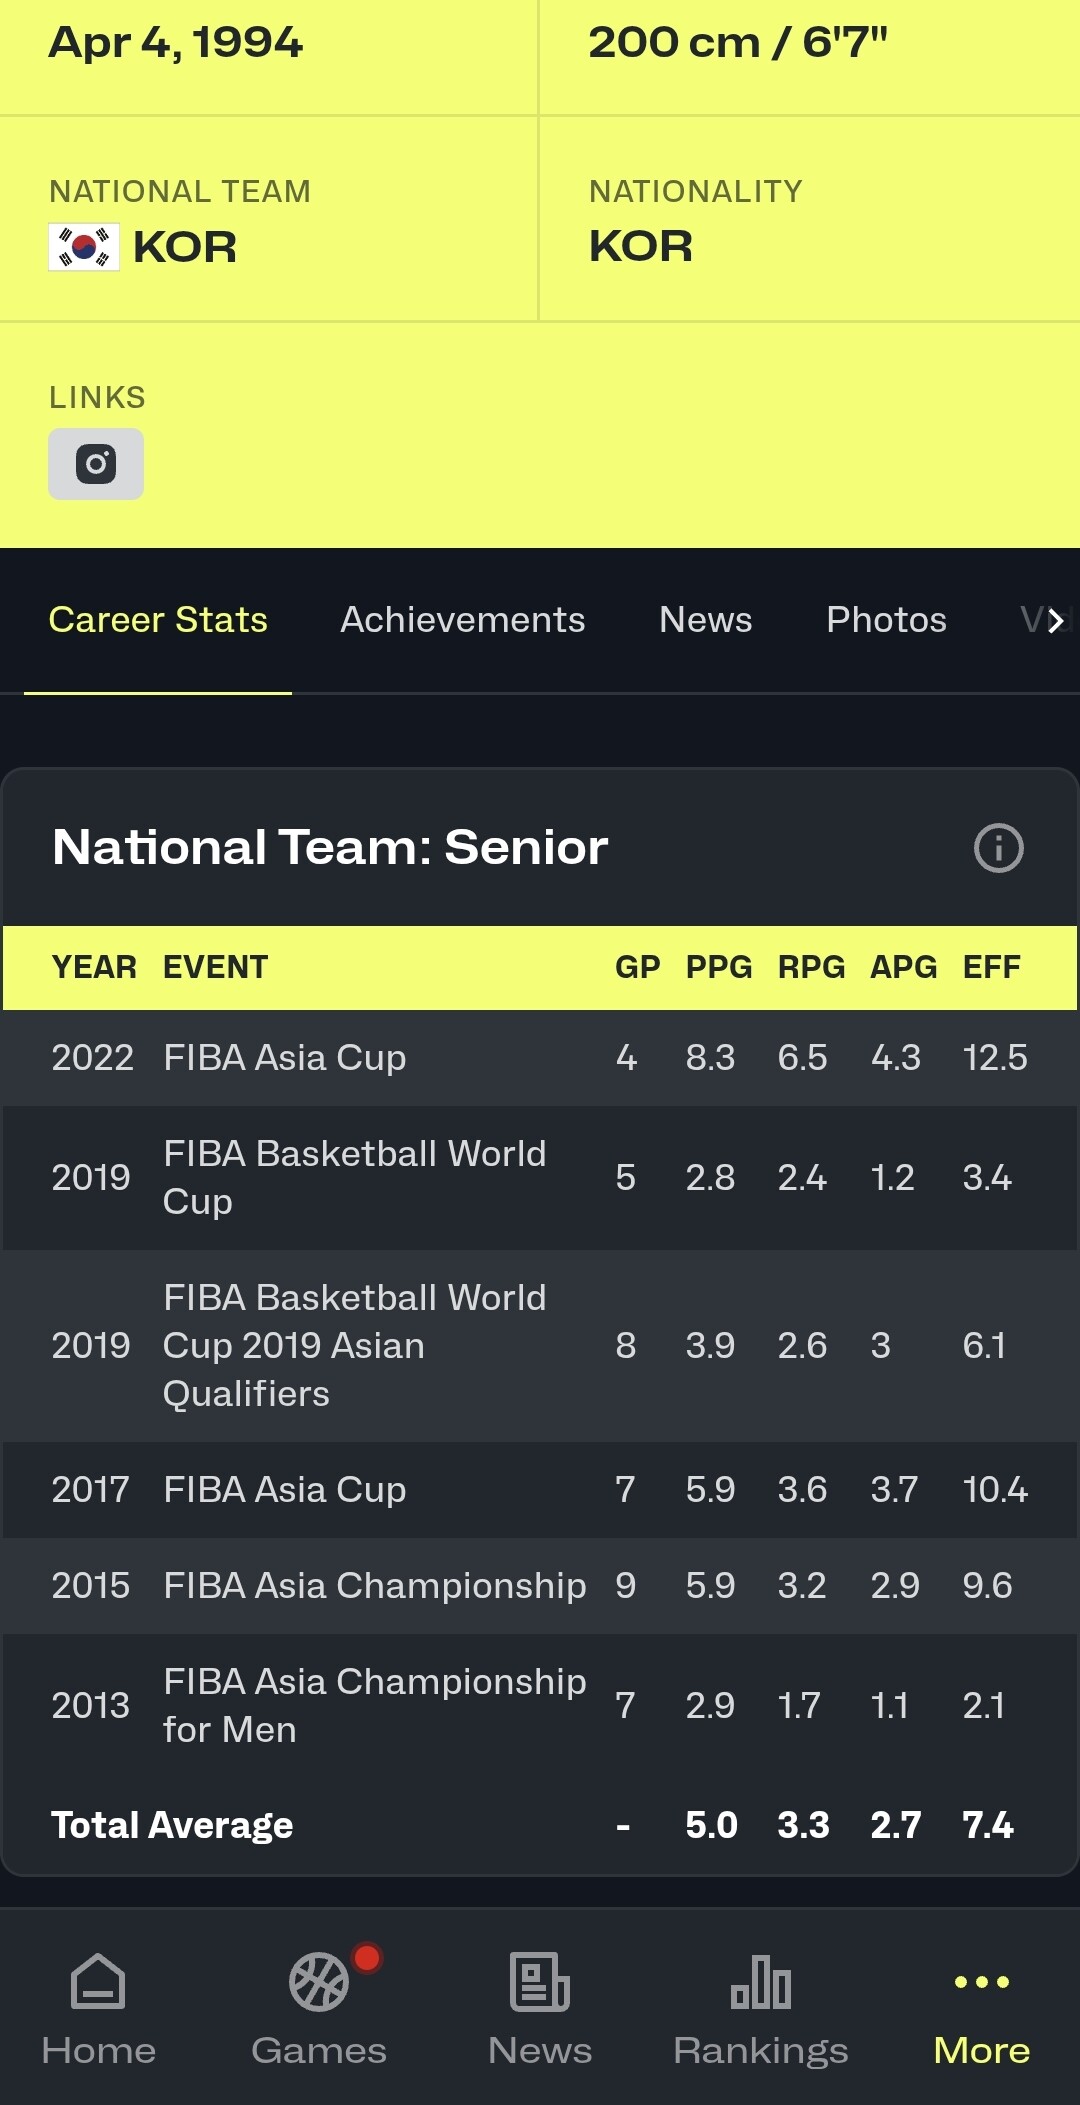Tap the EFF column header
The height and width of the screenshot is (2105, 1080).
[991, 967]
